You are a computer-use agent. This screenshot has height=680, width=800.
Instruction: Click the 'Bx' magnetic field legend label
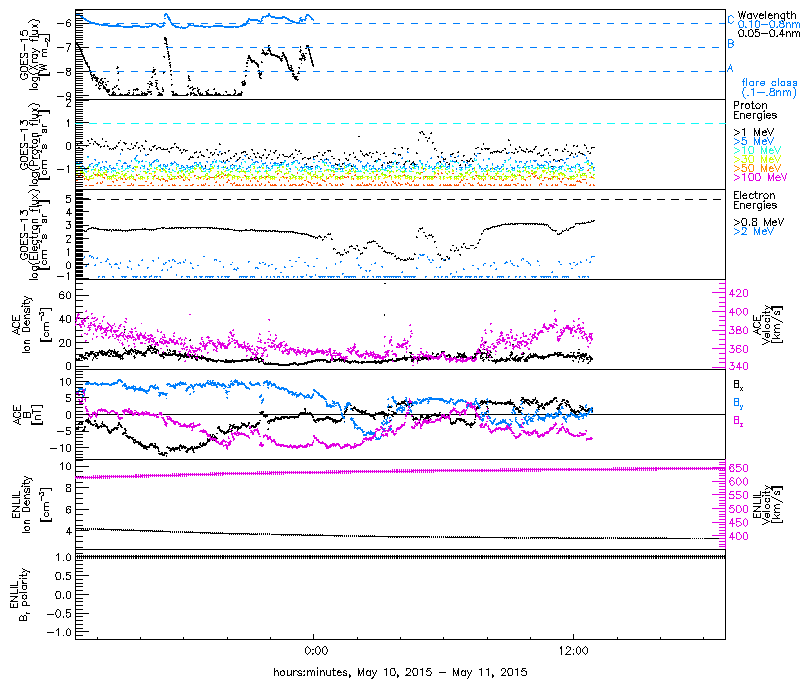tap(738, 384)
